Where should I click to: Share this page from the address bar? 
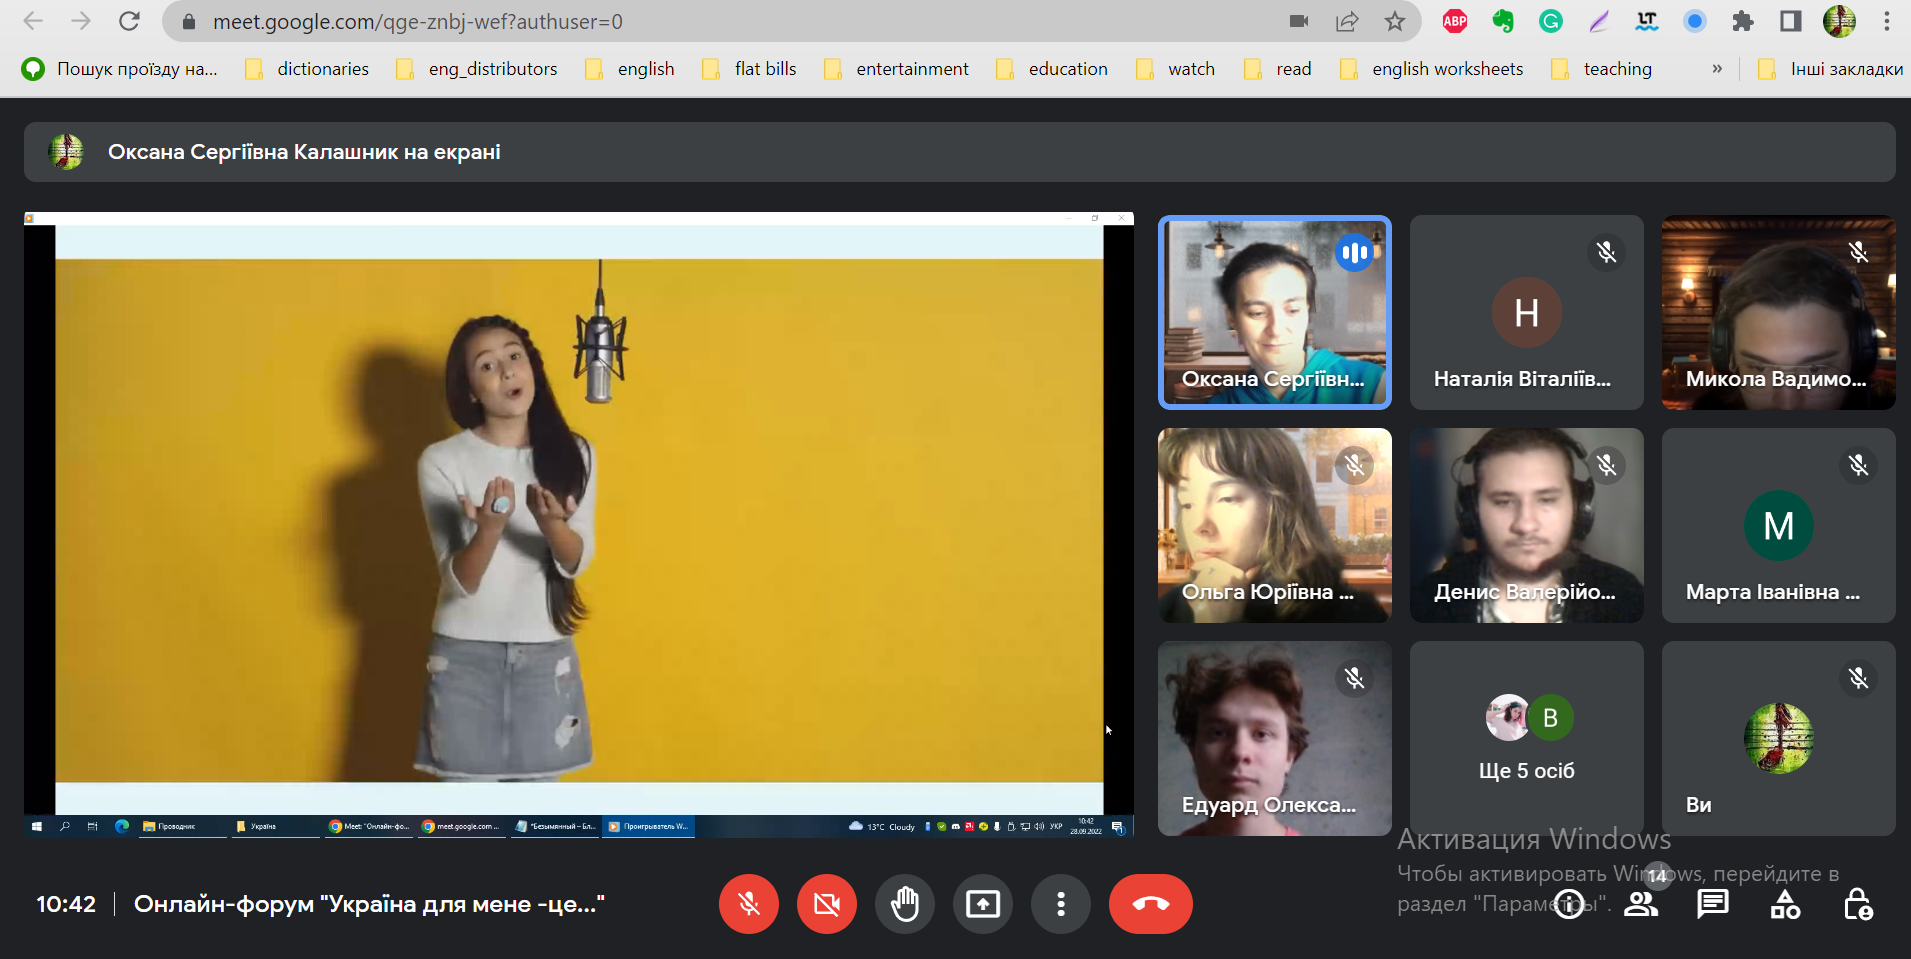[x=1347, y=21]
